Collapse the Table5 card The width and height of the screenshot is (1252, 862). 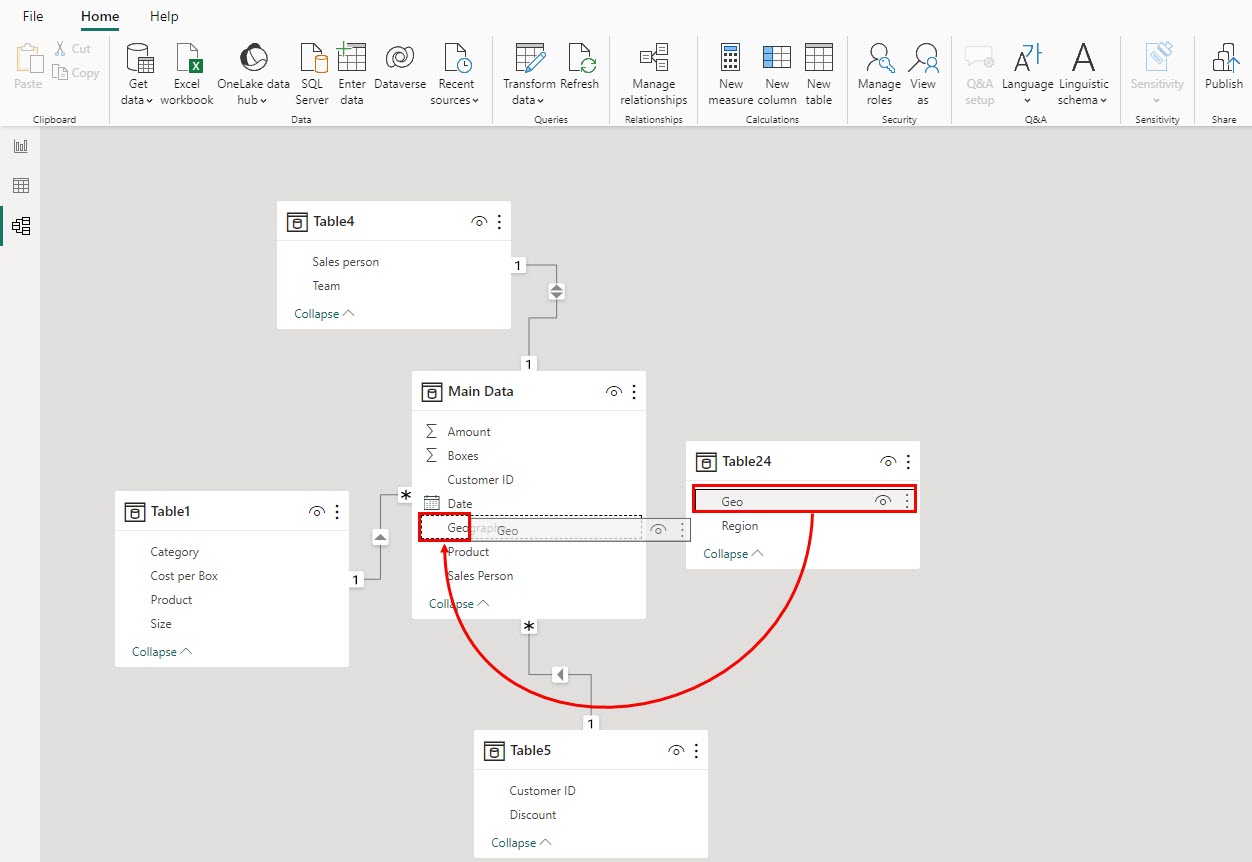pyautogui.click(x=521, y=843)
